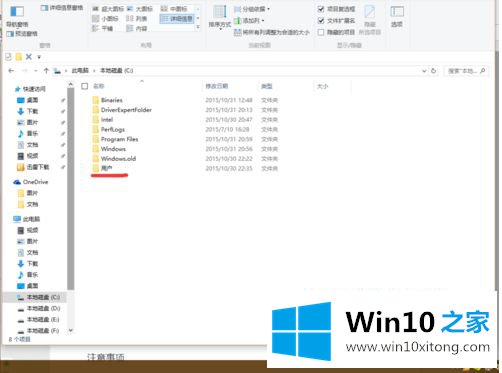Open the Add columns (添加列) dropdown

pyautogui.click(x=249, y=21)
